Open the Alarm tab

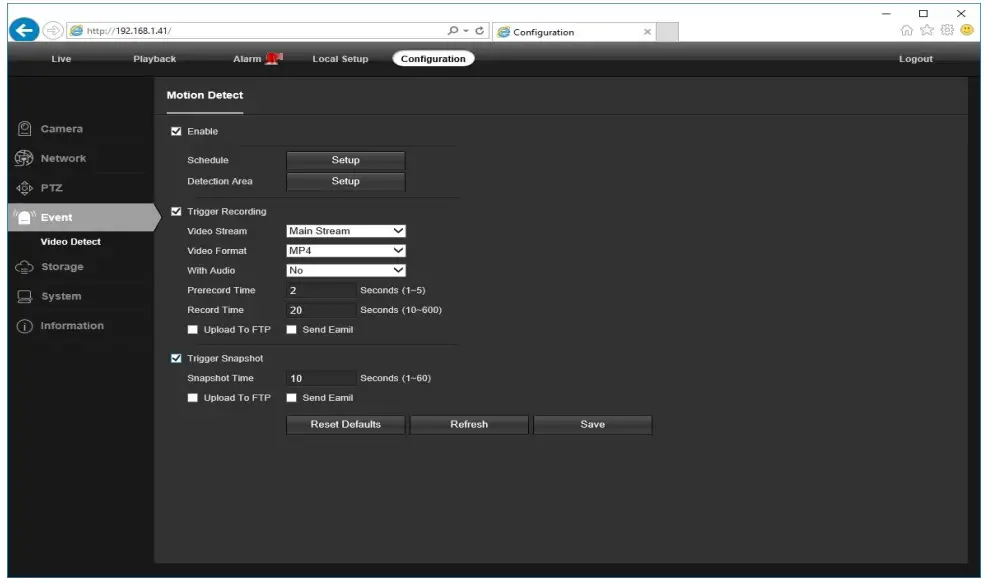click(247, 59)
